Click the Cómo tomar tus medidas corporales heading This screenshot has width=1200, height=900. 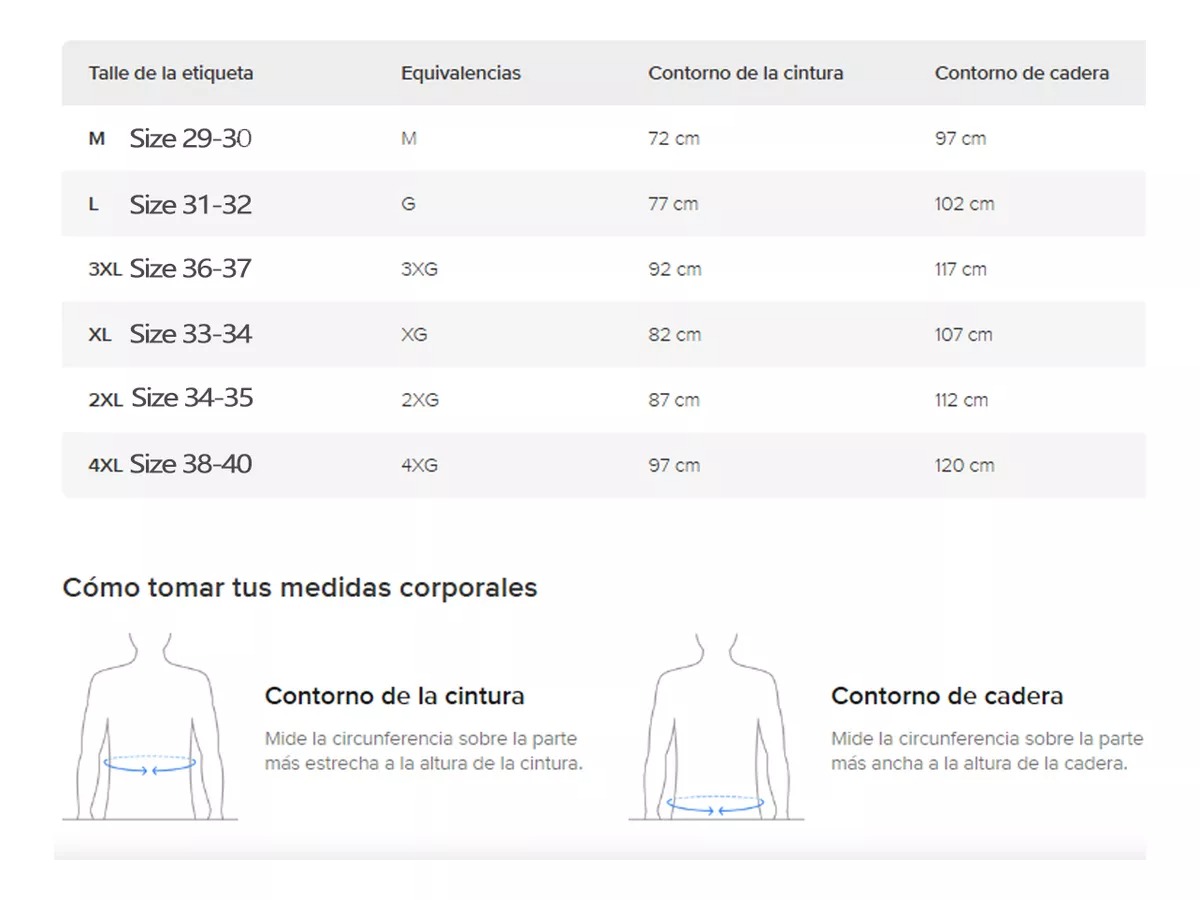point(301,588)
